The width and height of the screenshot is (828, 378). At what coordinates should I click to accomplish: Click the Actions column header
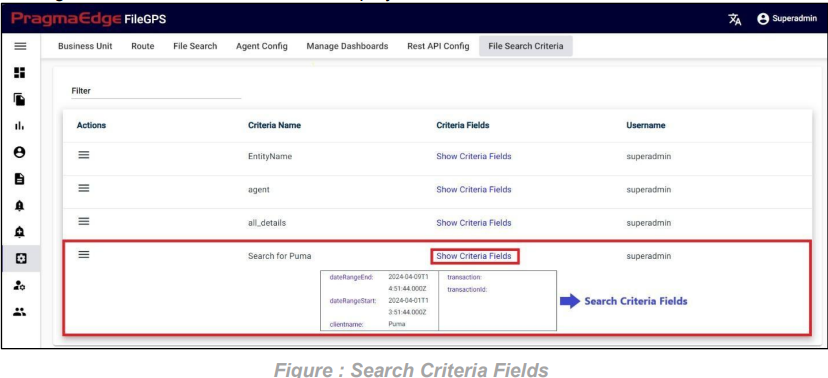(x=91, y=126)
